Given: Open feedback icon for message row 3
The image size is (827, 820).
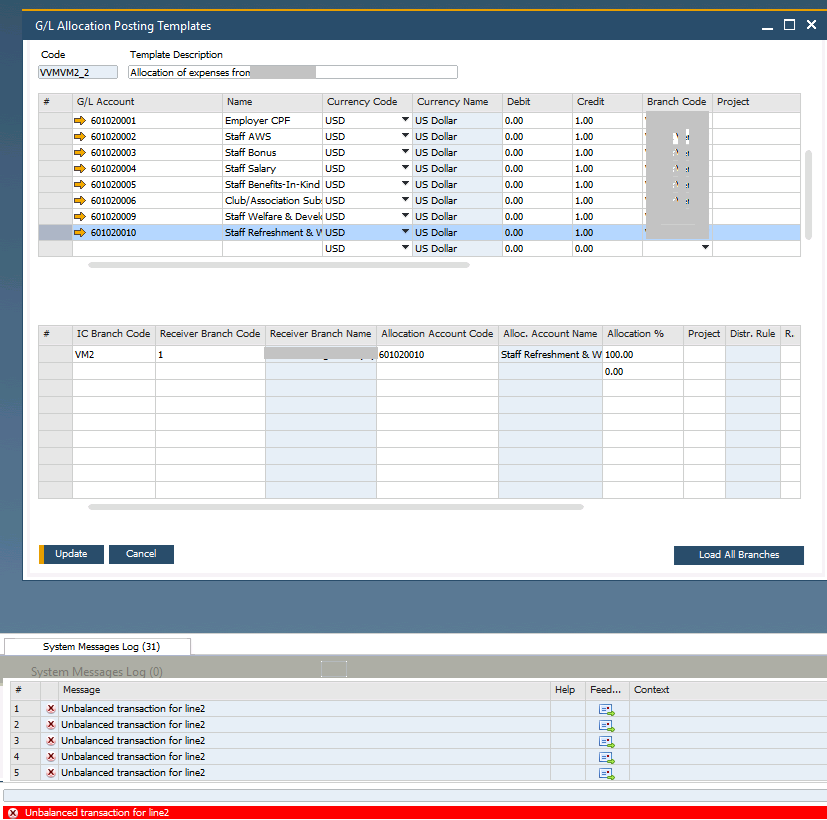Looking at the screenshot, I should pos(606,741).
